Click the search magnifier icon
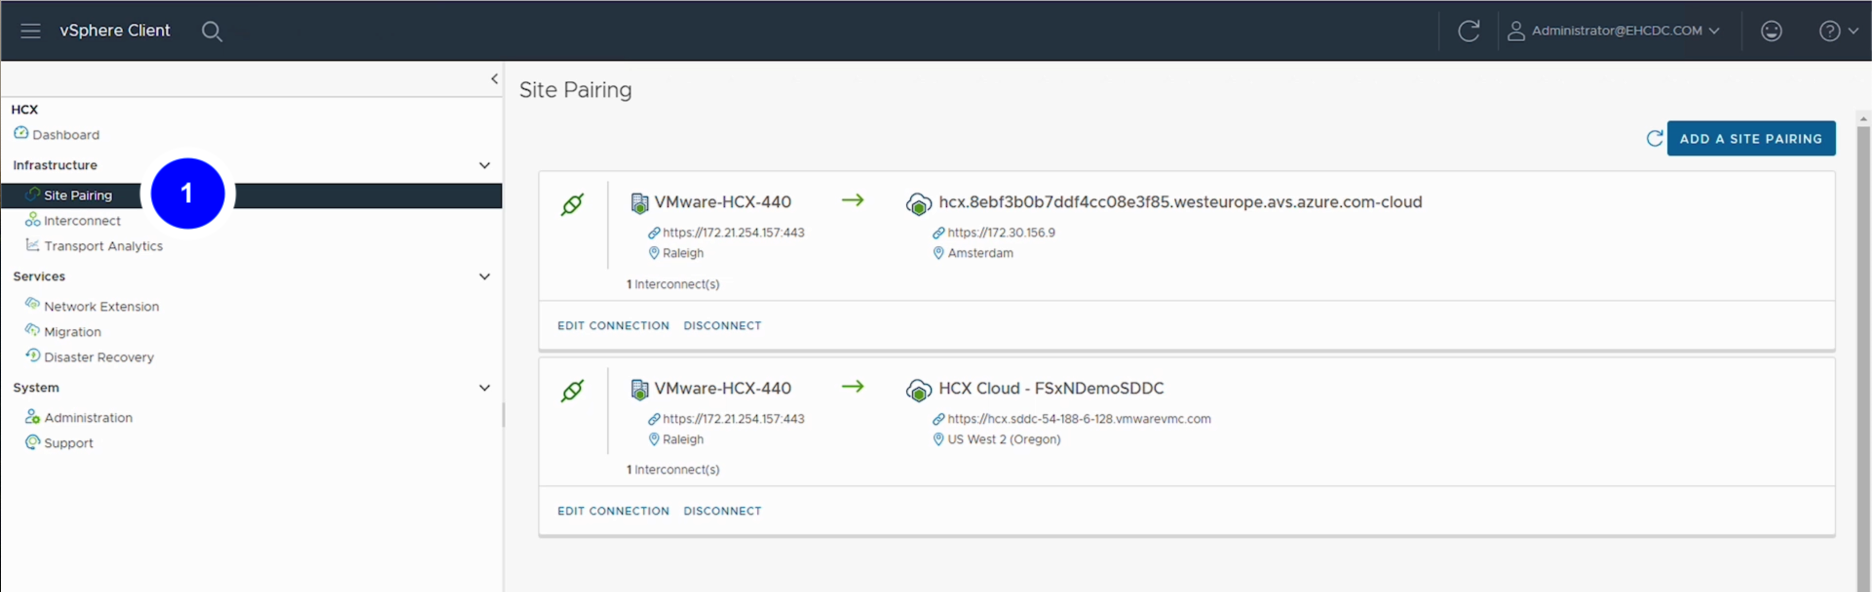1872x592 pixels. (x=211, y=31)
